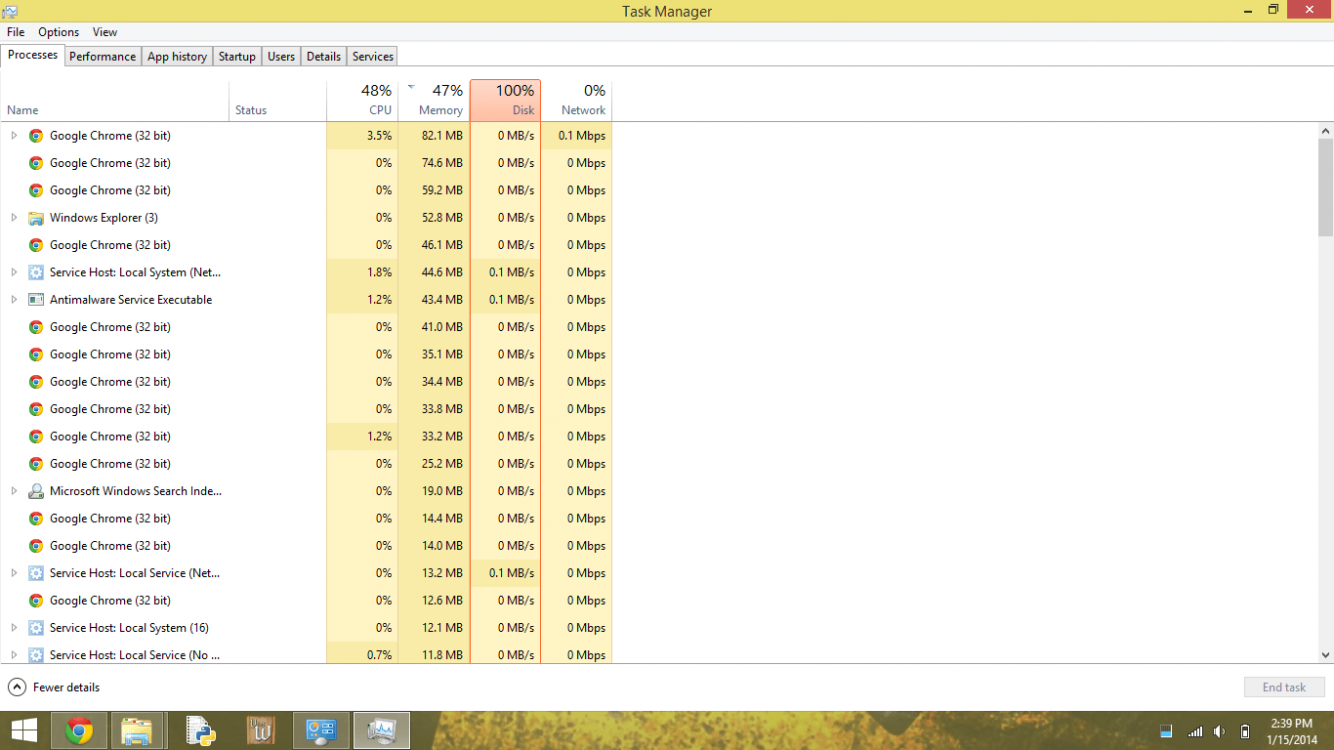Screen dimensions: 1334x750
Task: Click the Task Manager title bar icon
Action: (x=10, y=11)
